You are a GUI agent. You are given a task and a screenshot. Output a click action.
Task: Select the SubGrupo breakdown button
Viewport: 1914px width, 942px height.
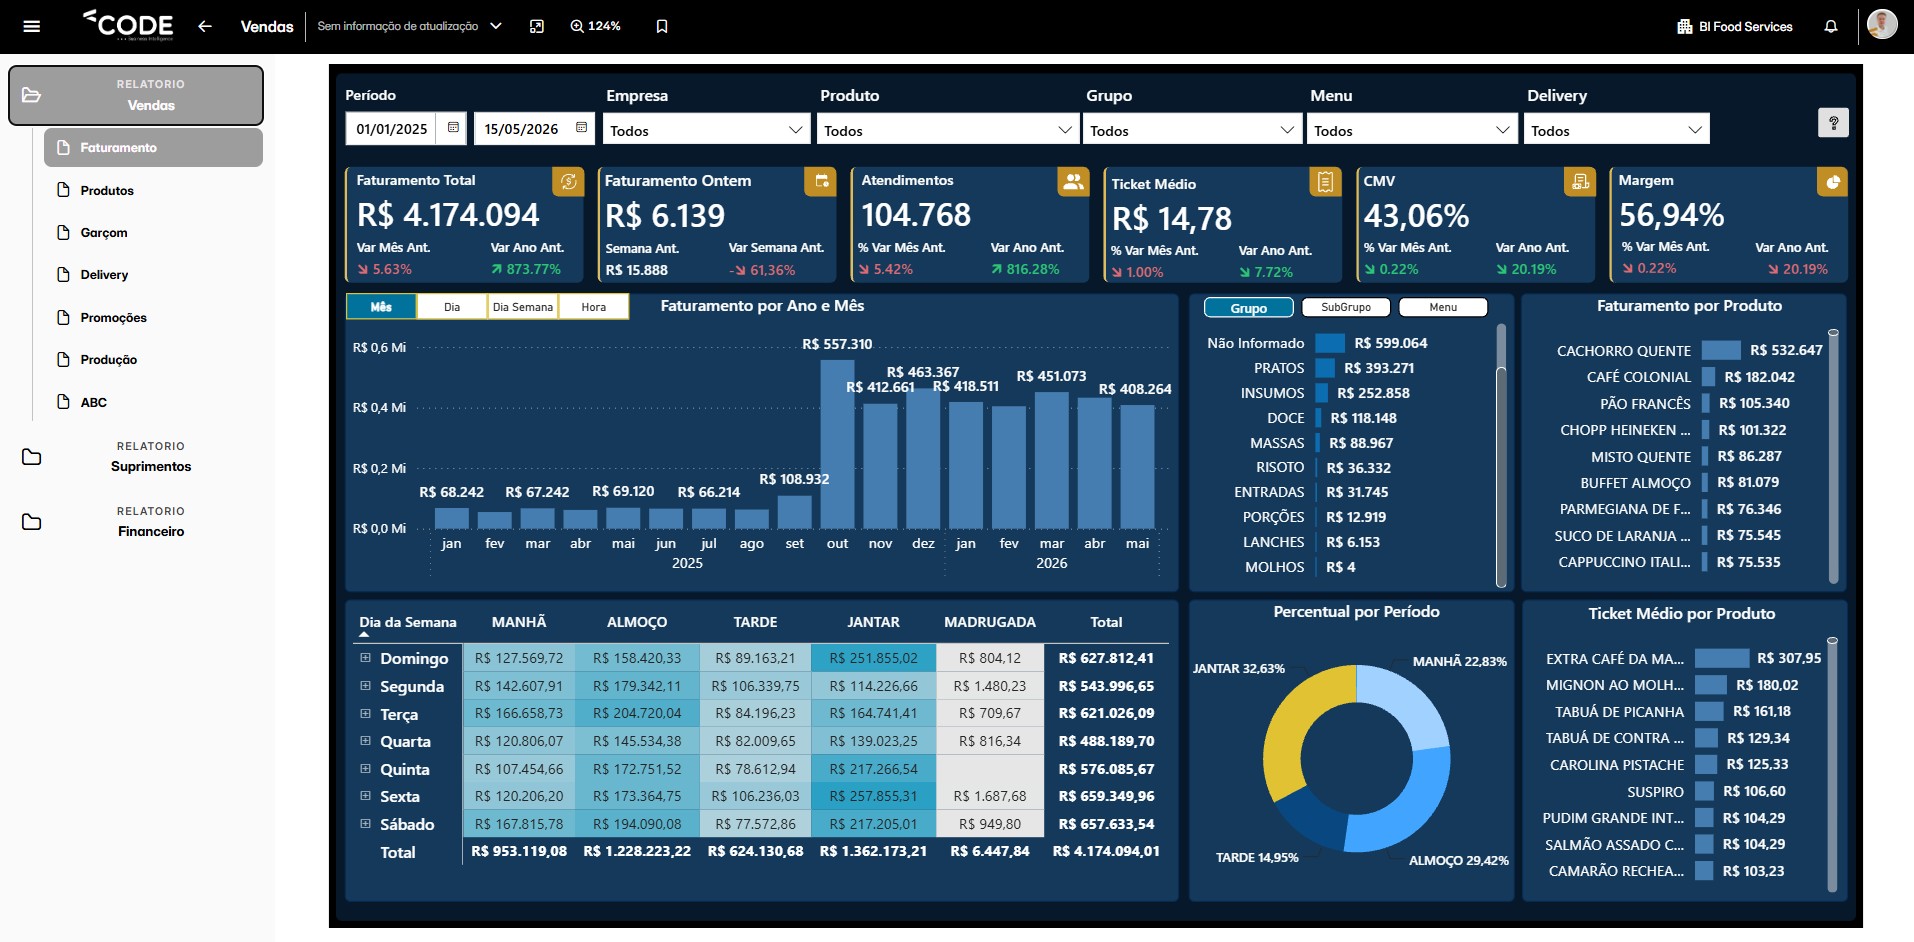coord(1346,308)
